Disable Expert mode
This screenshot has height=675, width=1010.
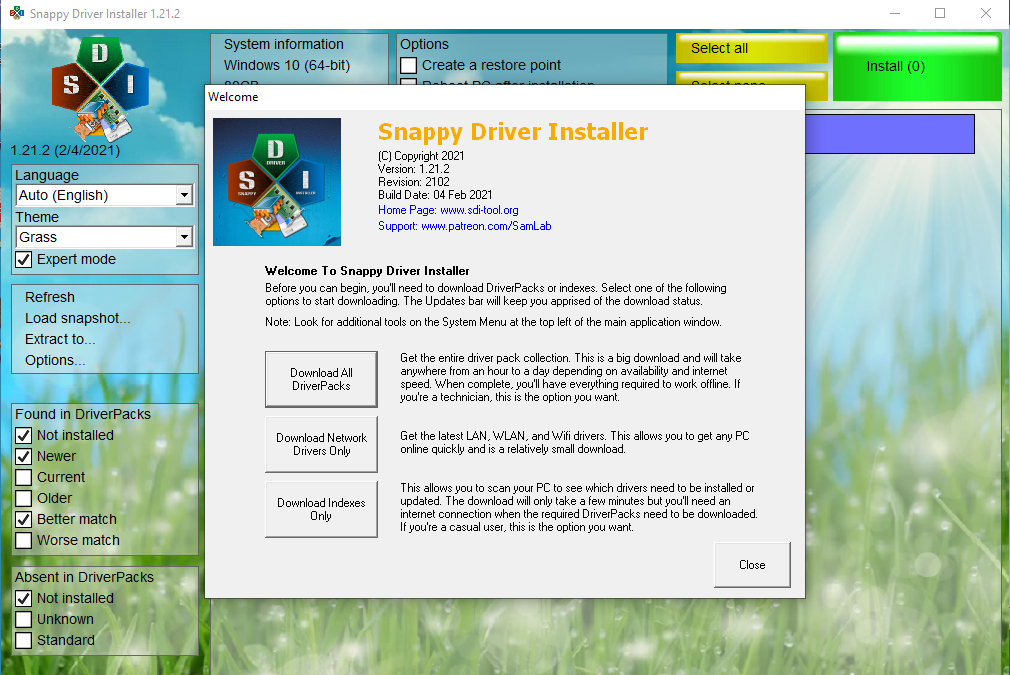[x=23, y=259]
